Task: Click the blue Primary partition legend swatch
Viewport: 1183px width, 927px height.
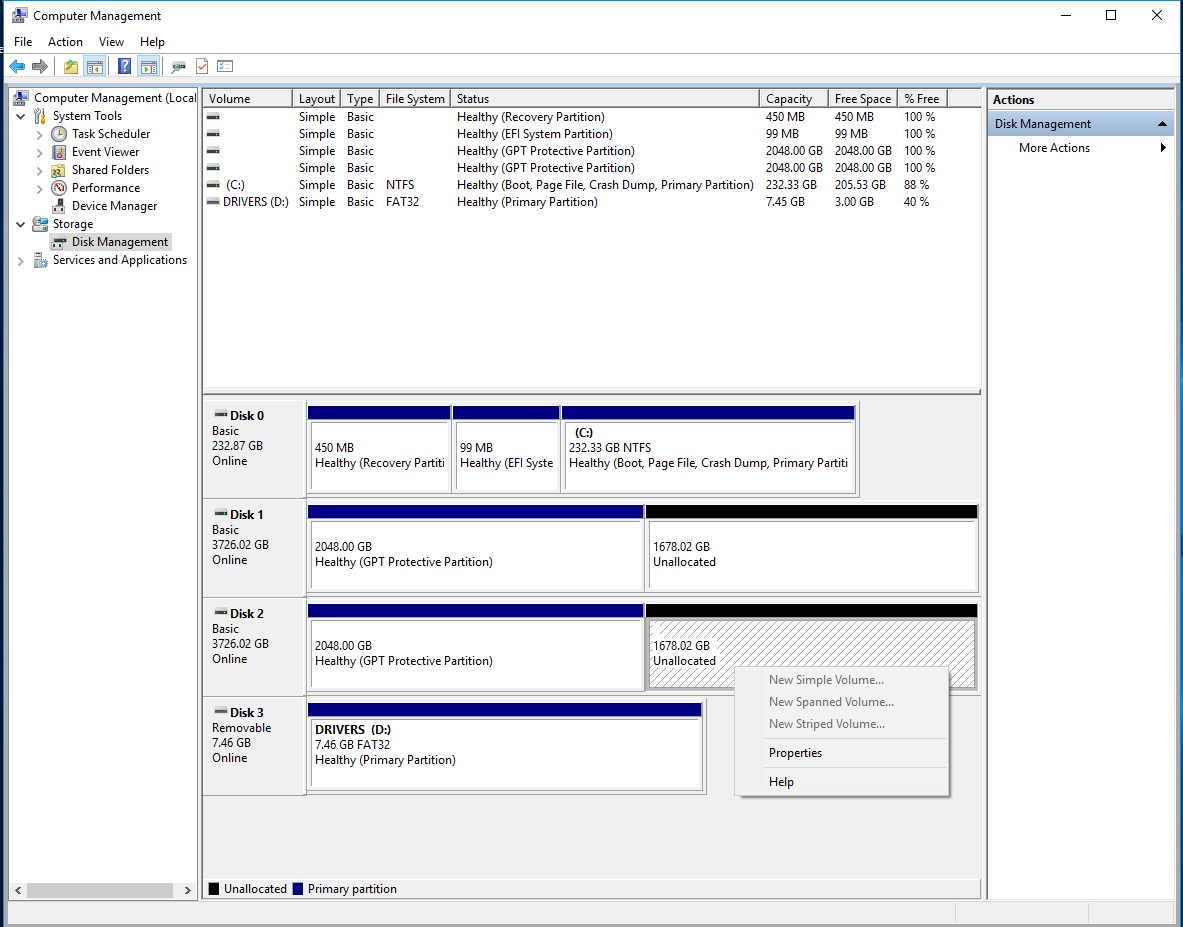Action: [x=297, y=889]
